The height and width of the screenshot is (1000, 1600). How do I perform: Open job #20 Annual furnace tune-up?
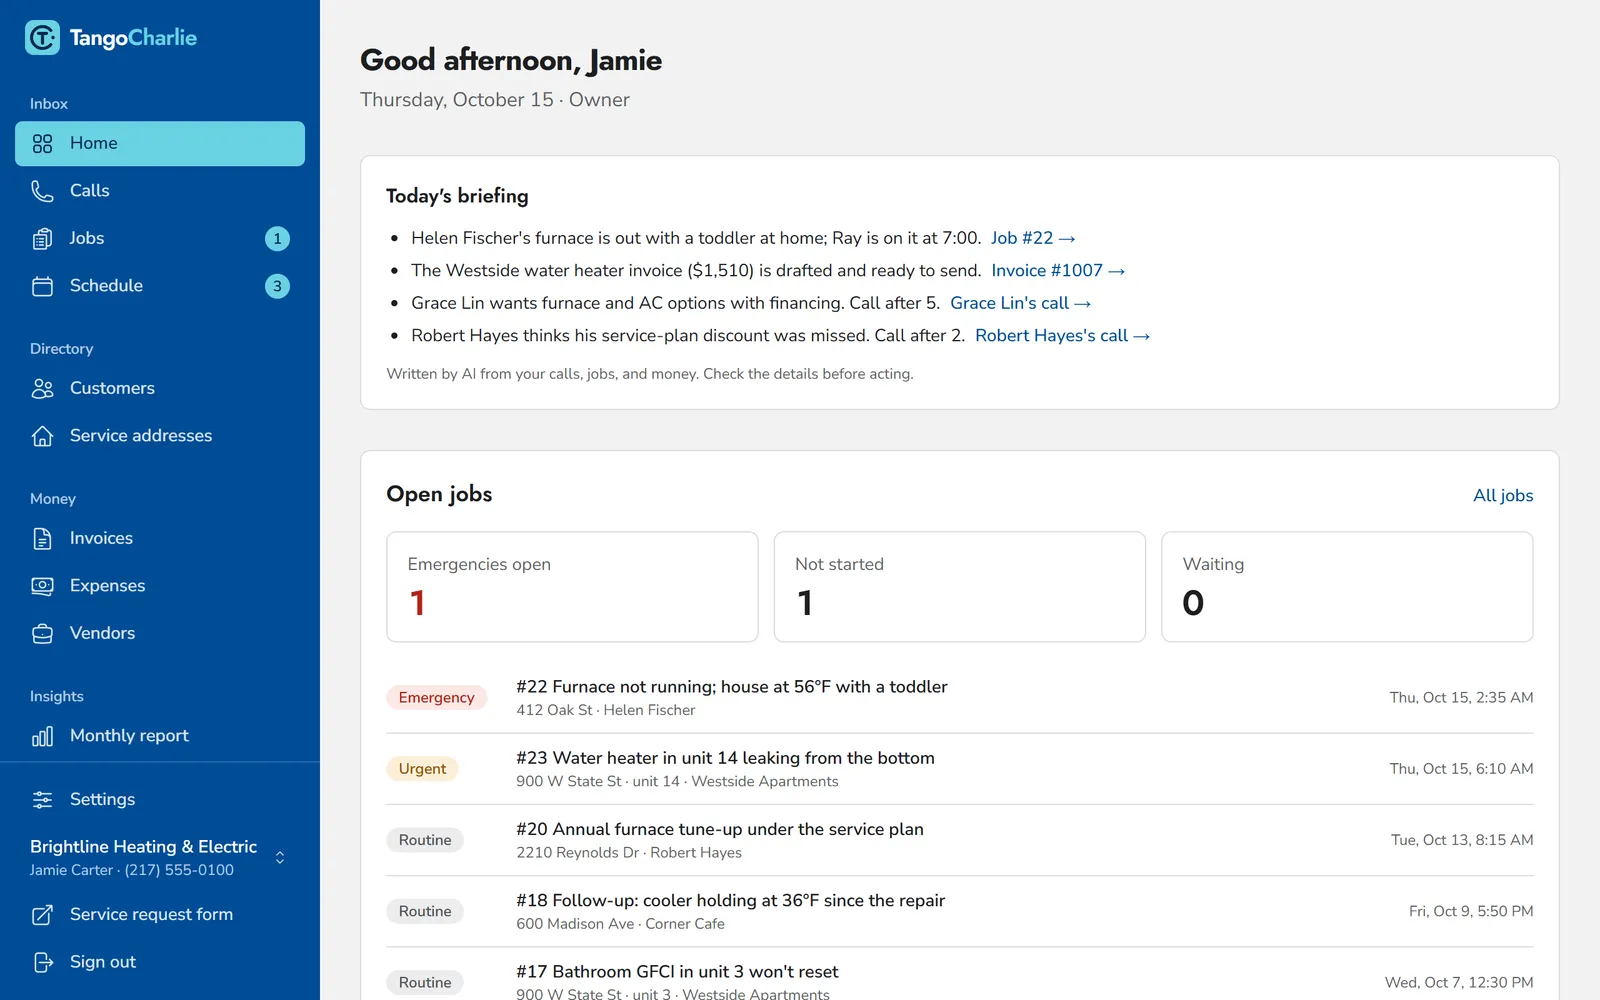960,840
